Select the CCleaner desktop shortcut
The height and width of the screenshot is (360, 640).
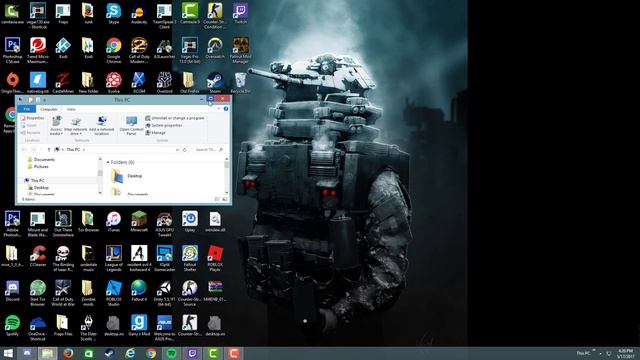38,256
